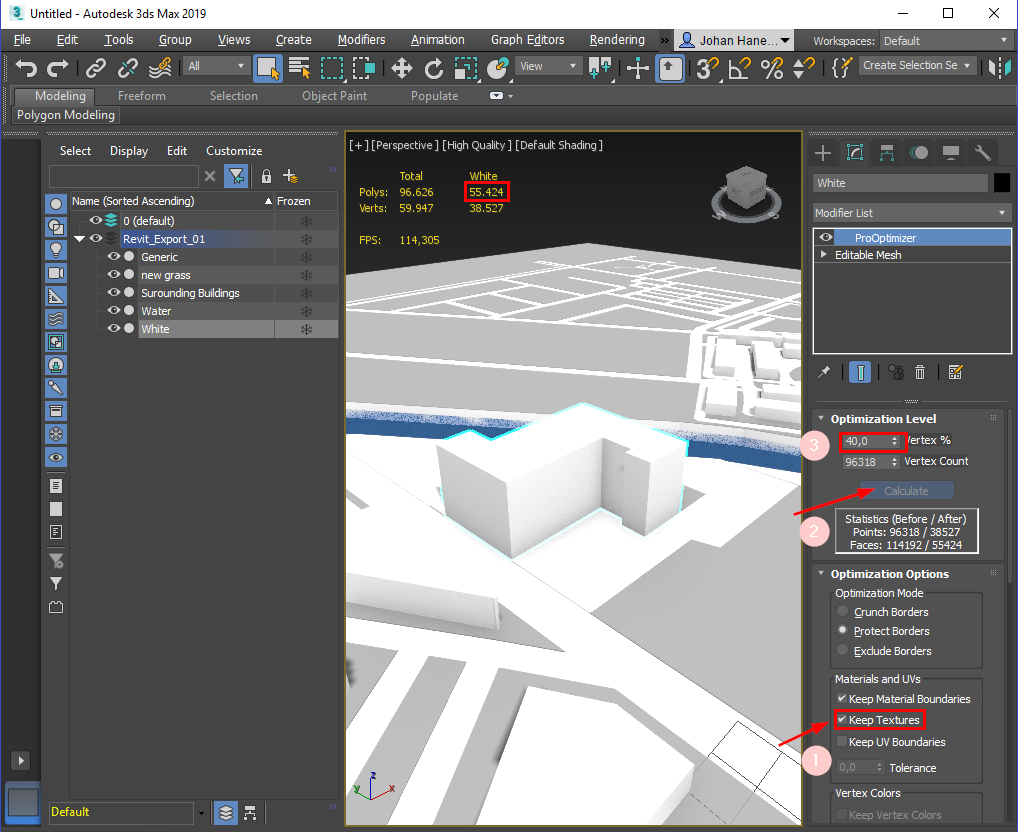
Task: Open the Create panel plus icon
Action: click(x=823, y=152)
